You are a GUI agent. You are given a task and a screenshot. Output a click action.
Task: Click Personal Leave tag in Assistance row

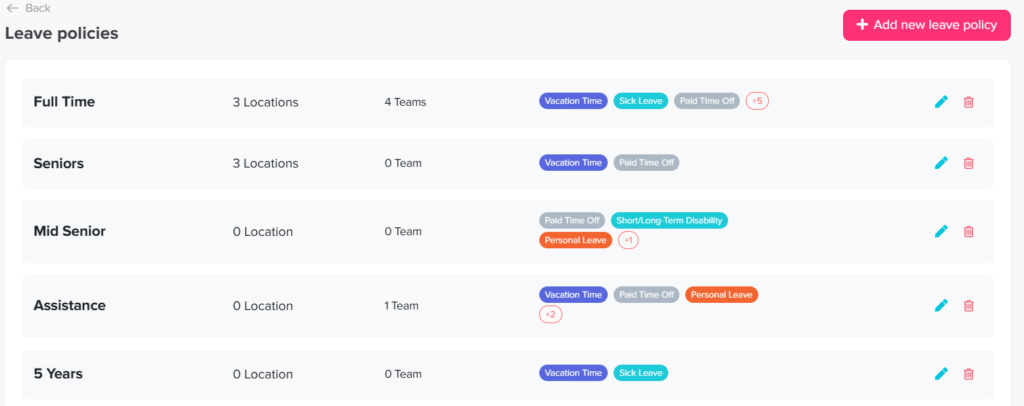721,295
